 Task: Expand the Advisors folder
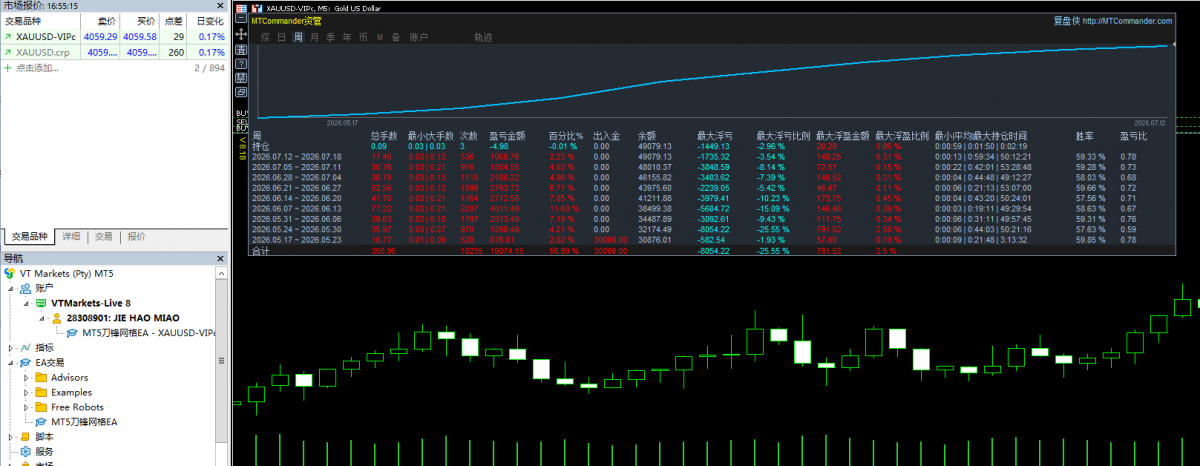(26, 377)
